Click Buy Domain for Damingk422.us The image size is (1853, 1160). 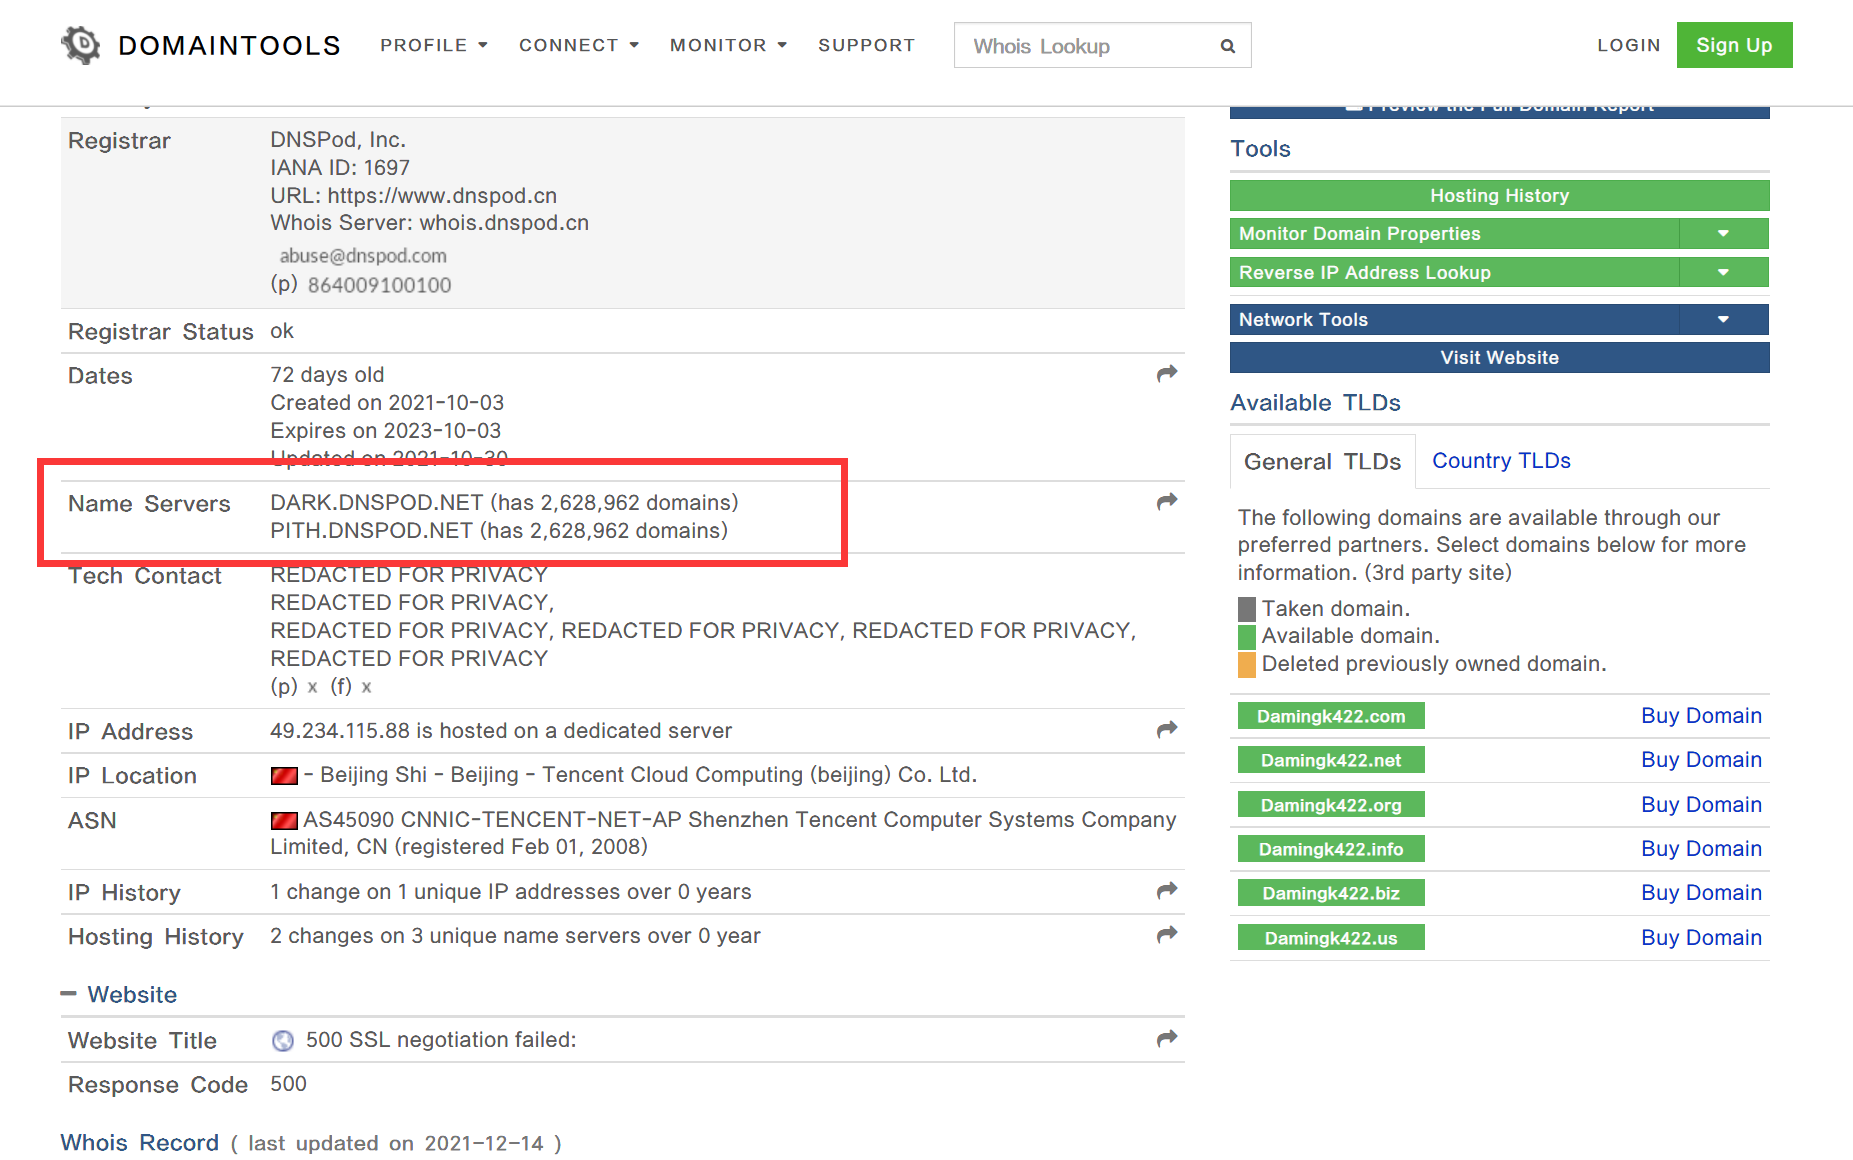pyautogui.click(x=1701, y=938)
